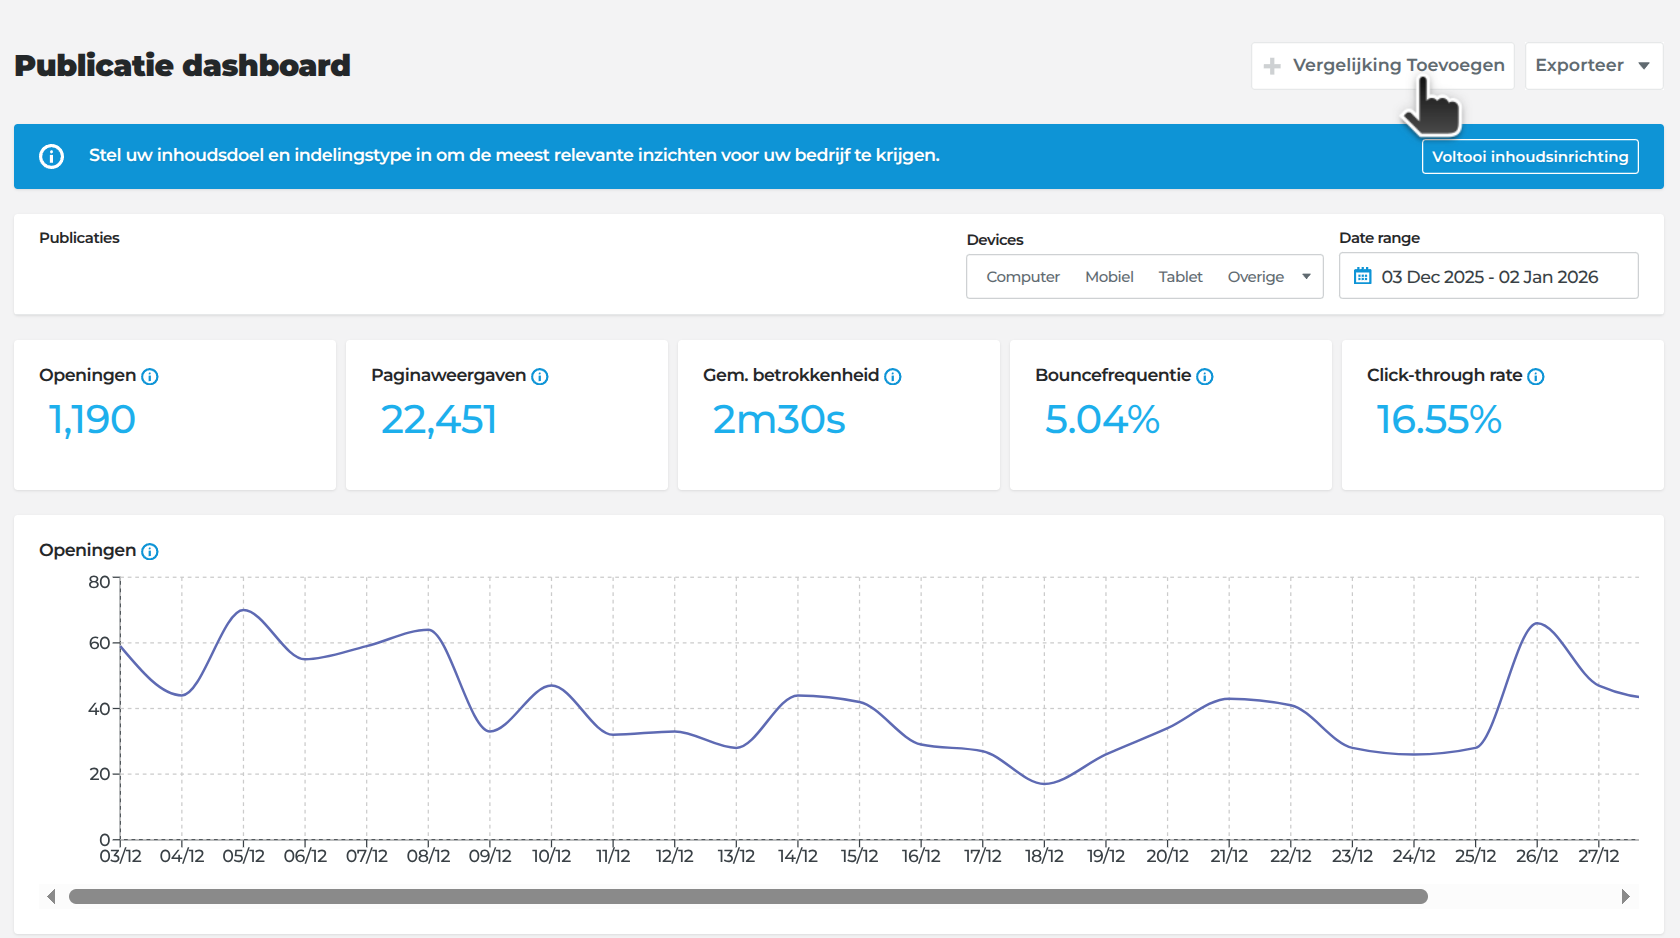Screen dimensions: 1680x938
Task: Click Vergelijking Toevoegen button
Action: (x=1383, y=66)
